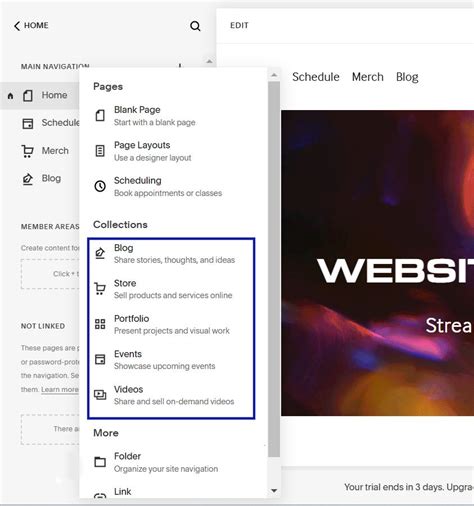Click the Learn more link
Screen dimensions: 474x506
(60, 389)
